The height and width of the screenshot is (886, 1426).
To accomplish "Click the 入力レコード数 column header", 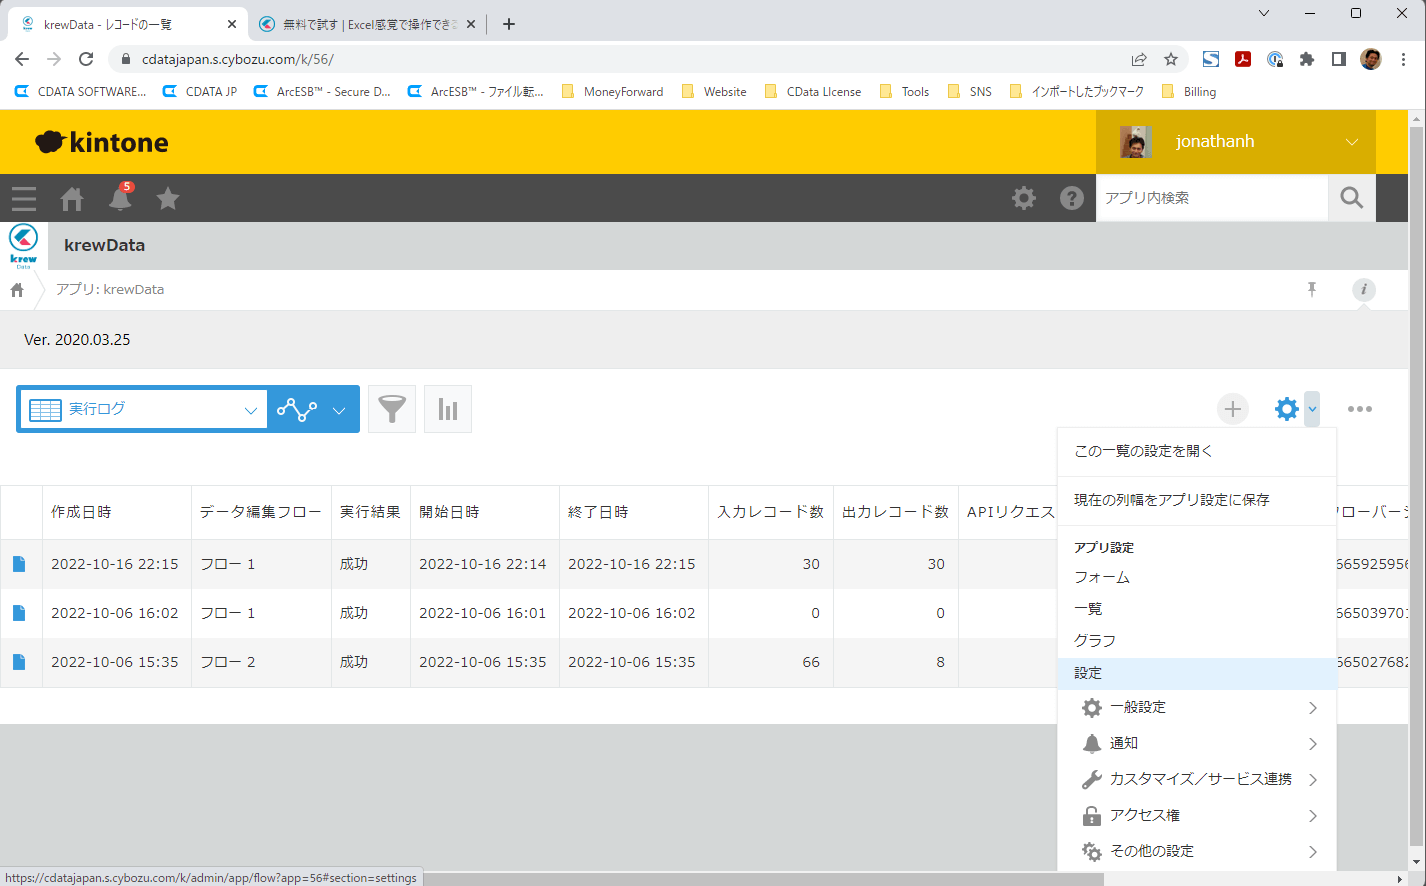I will pyautogui.click(x=771, y=512).
